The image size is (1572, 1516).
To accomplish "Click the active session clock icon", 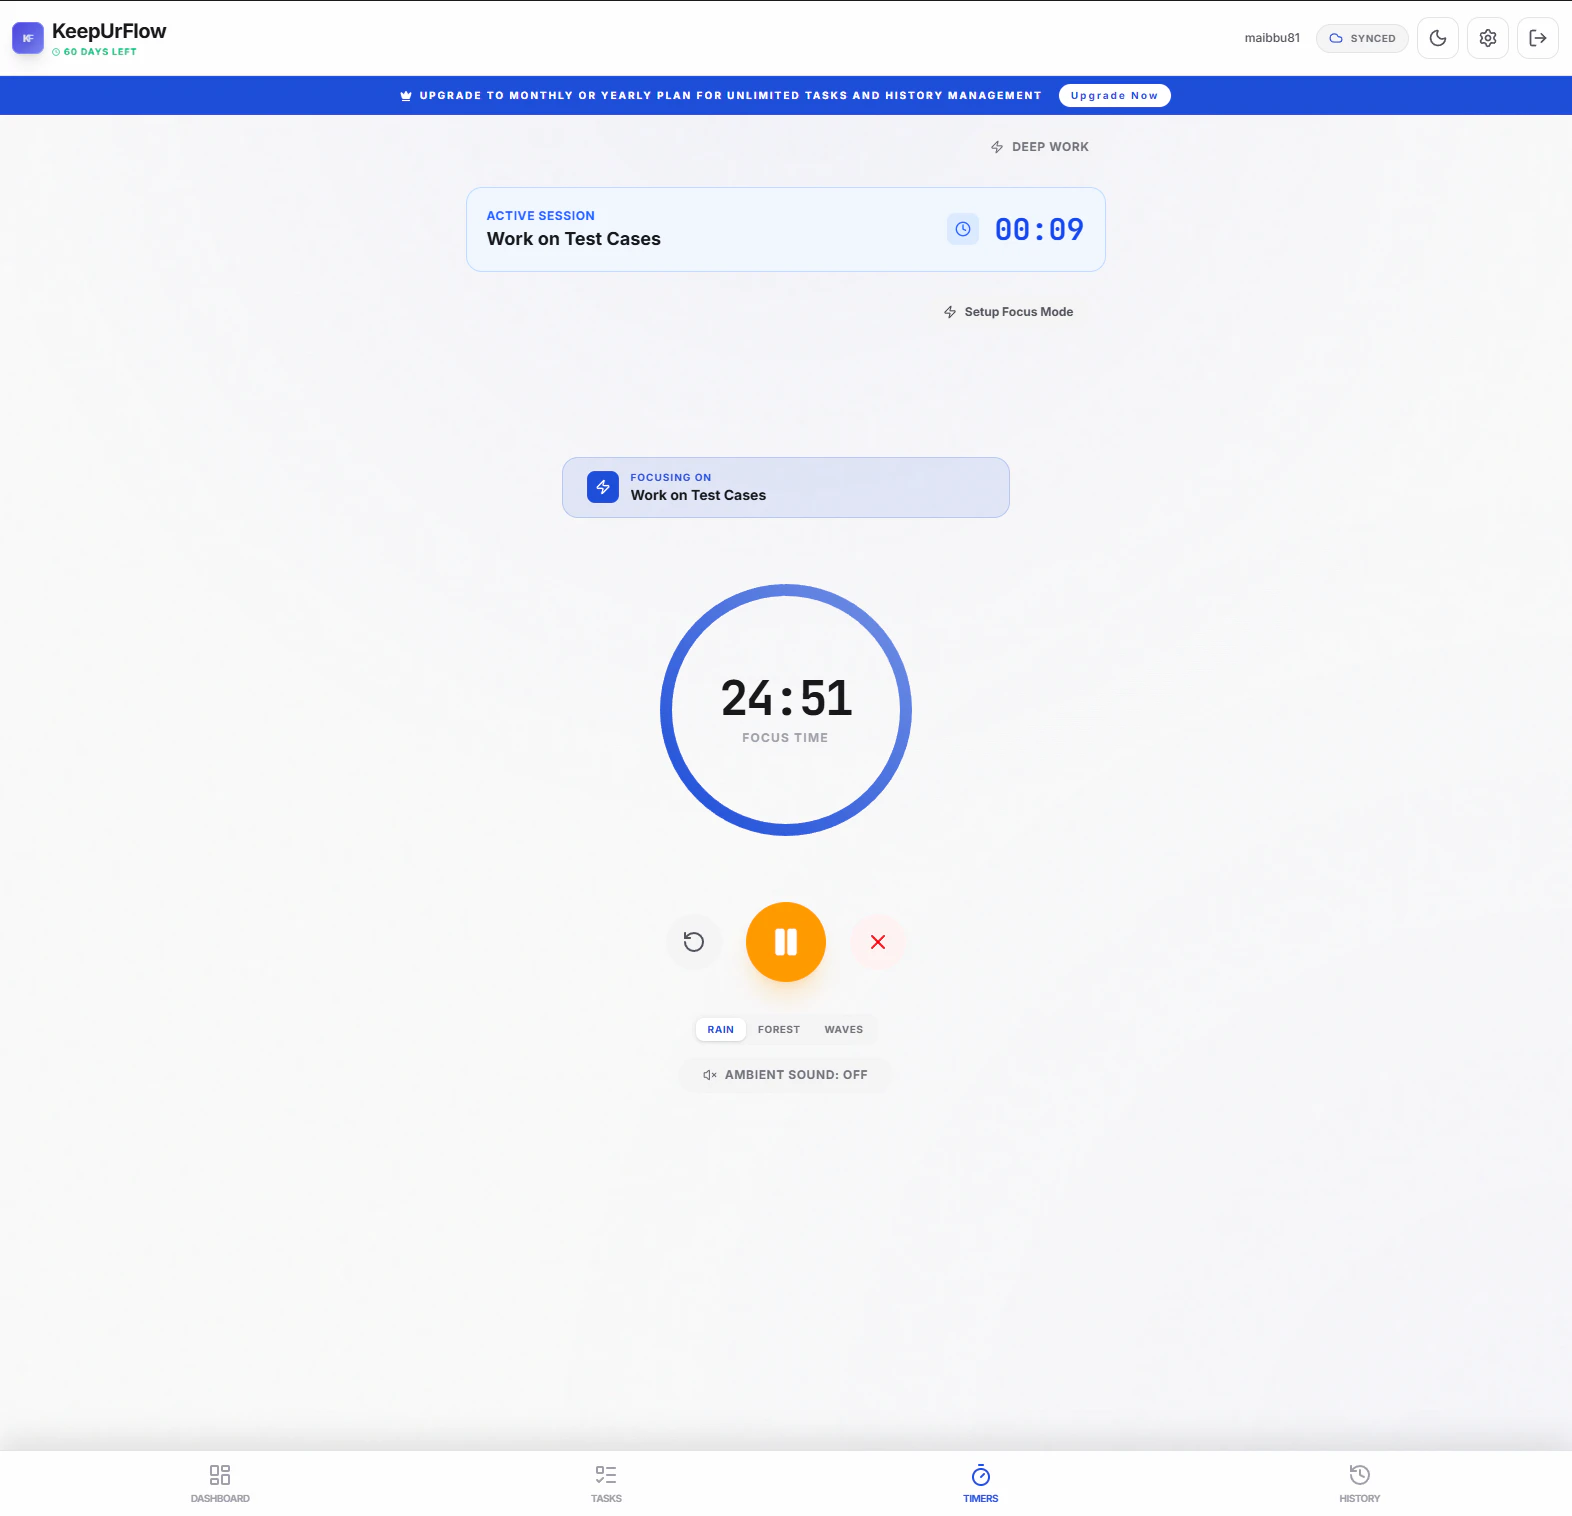I will tap(963, 229).
